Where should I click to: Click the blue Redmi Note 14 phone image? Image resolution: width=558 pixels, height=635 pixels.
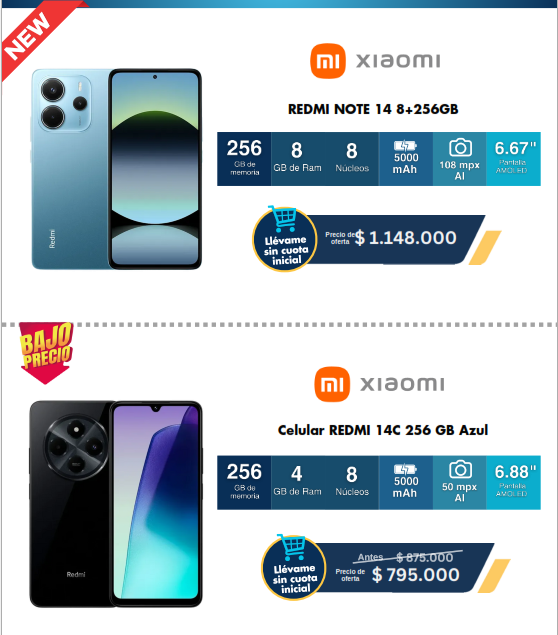point(117,169)
